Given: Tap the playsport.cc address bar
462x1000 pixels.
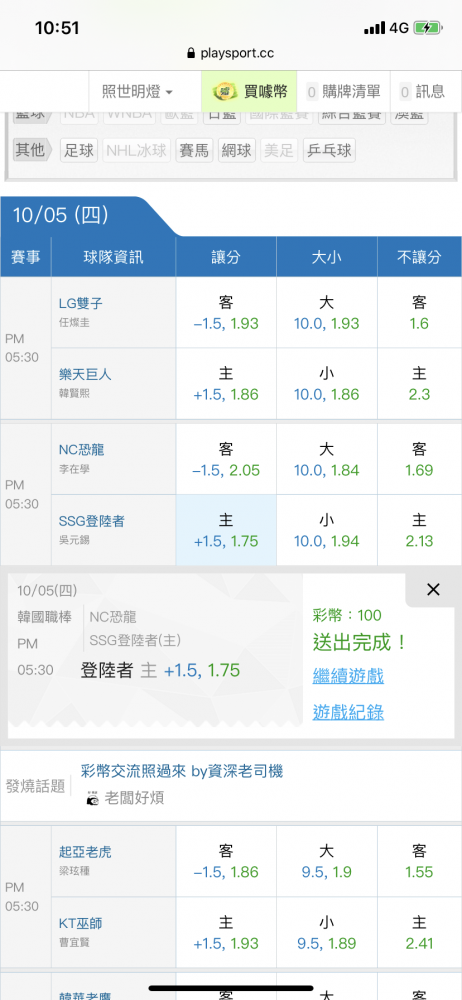Looking at the screenshot, I should click(231, 54).
